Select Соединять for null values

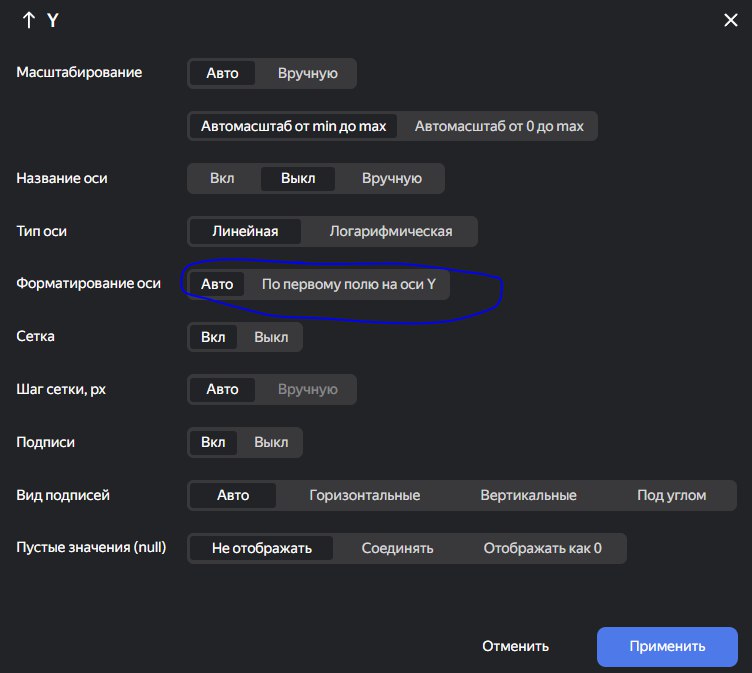(397, 548)
